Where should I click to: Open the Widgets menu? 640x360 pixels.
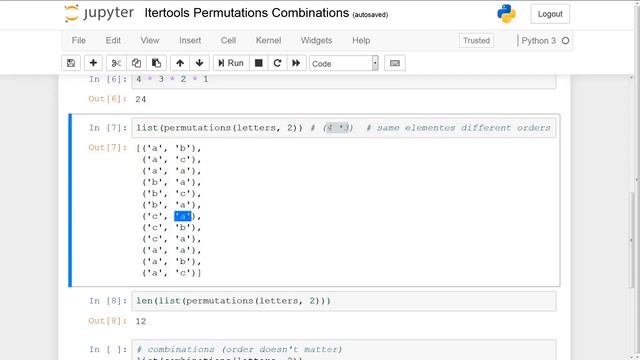pyautogui.click(x=316, y=40)
